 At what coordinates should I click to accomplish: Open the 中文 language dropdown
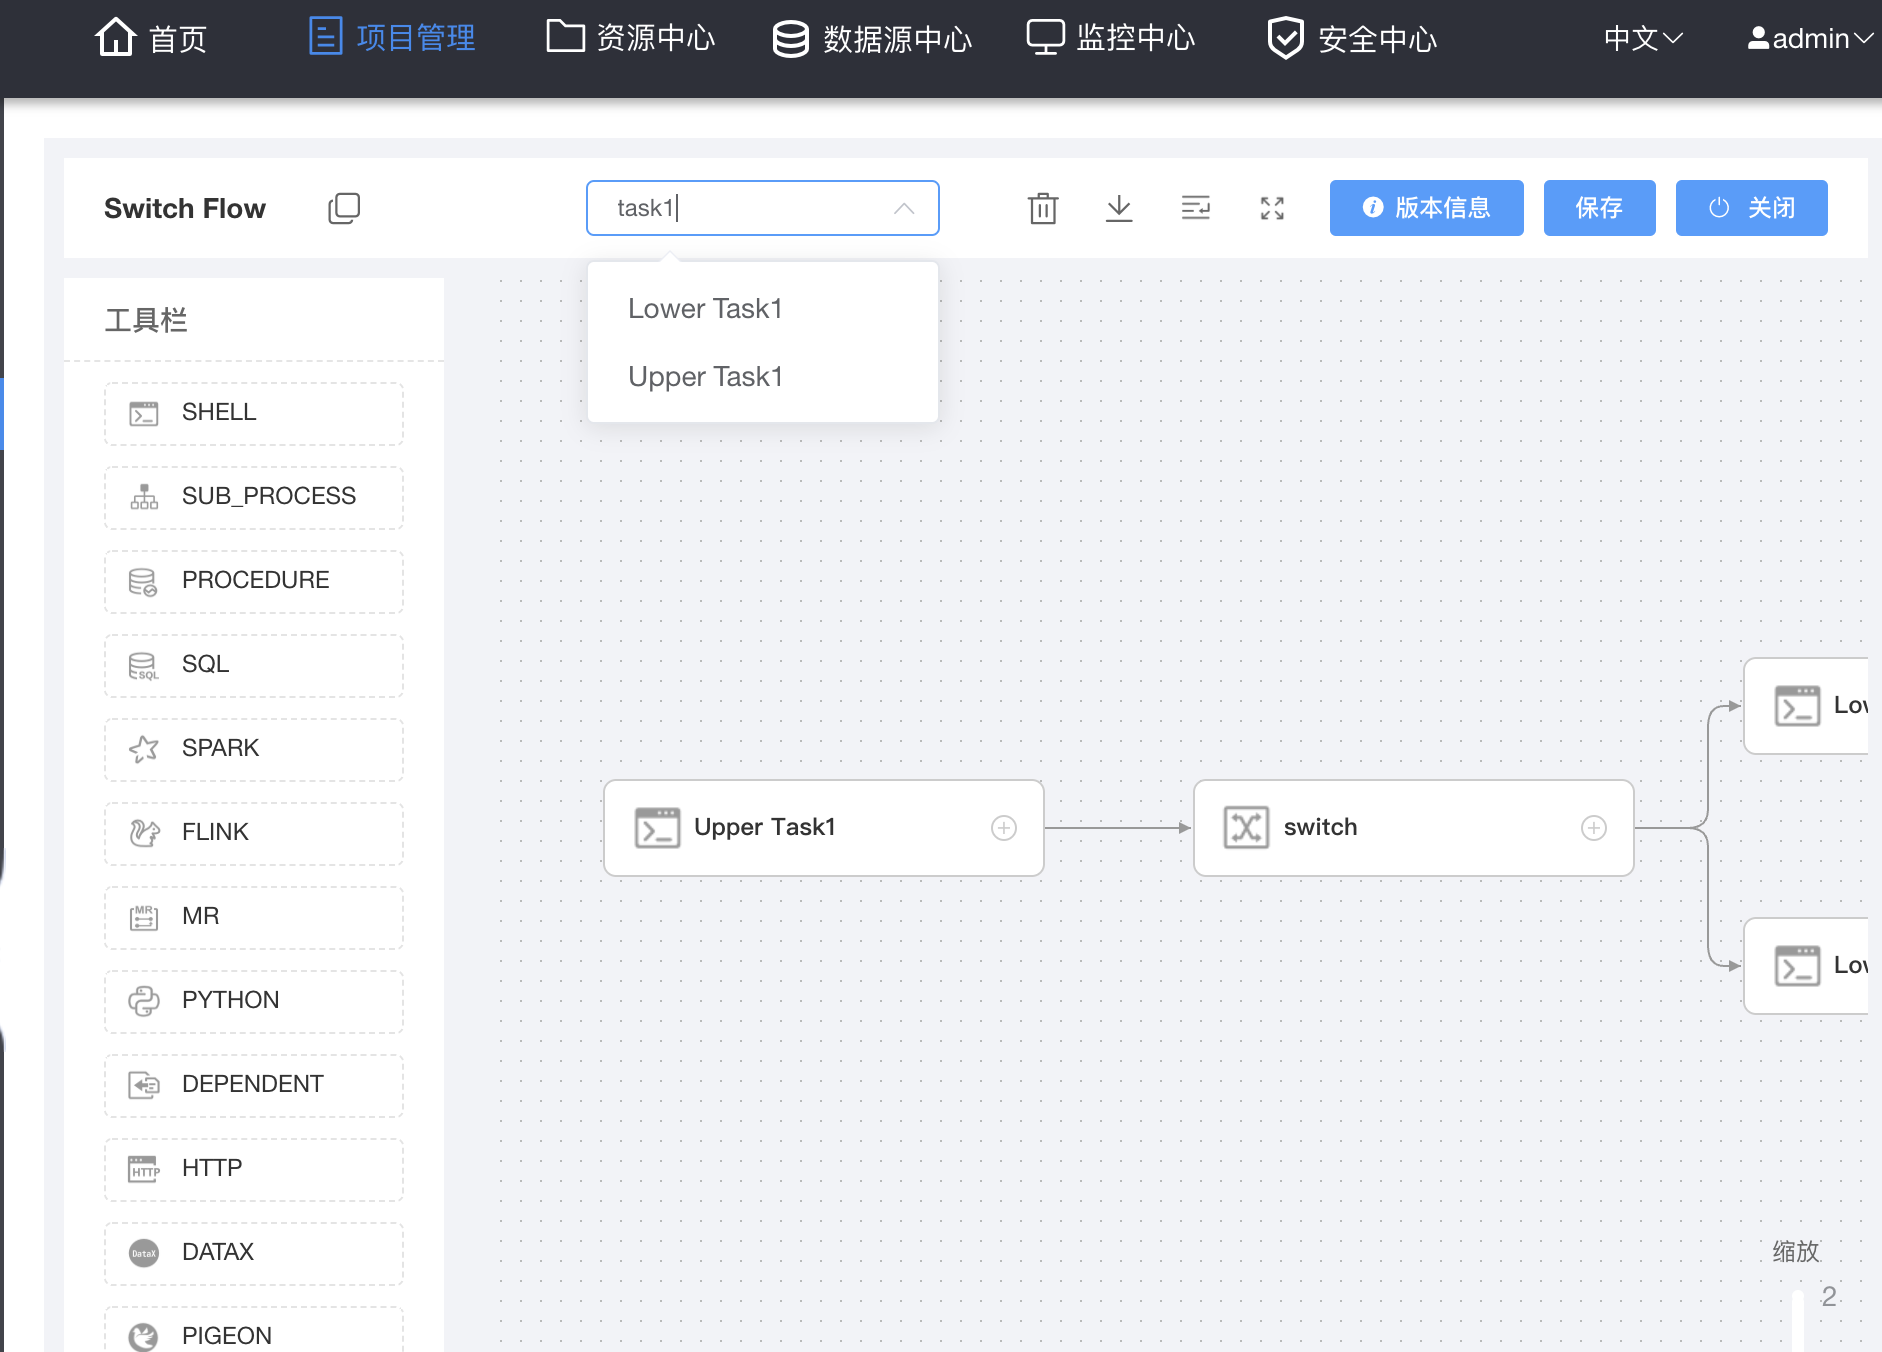click(1643, 38)
